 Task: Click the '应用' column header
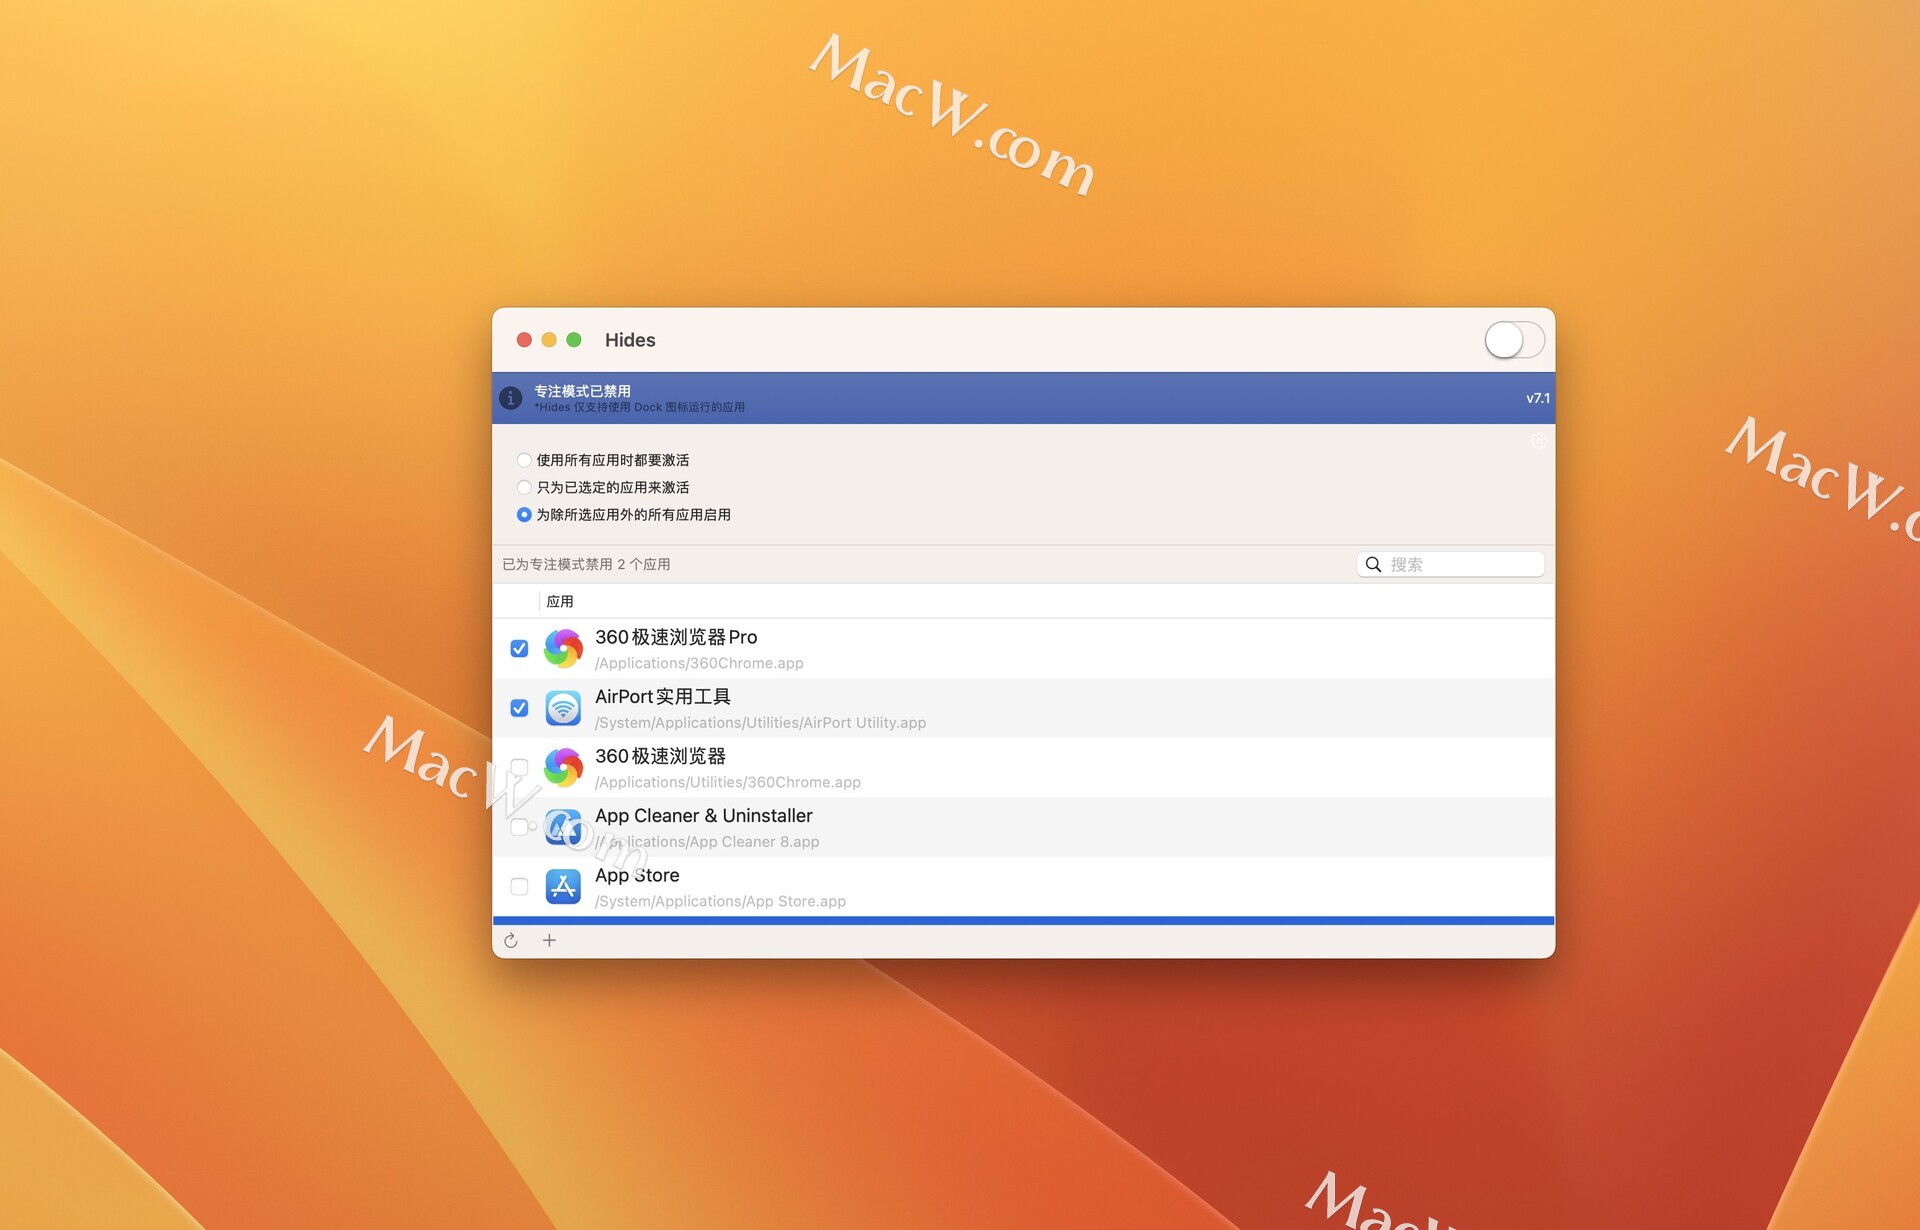pos(560,601)
